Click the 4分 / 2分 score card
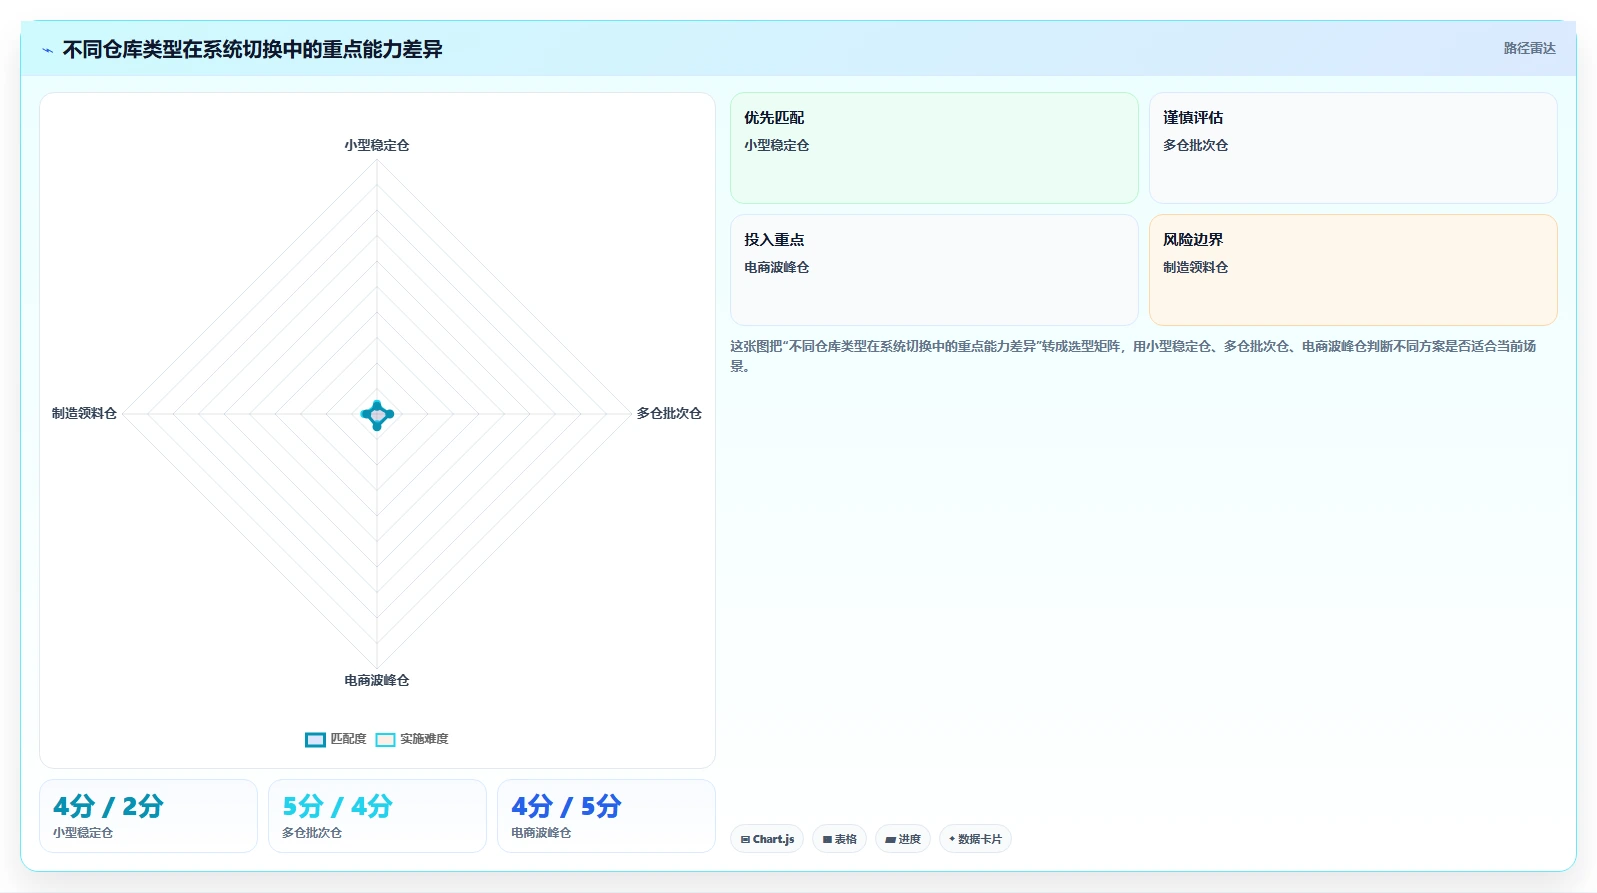1597x893 pixels. click(148, 816)
